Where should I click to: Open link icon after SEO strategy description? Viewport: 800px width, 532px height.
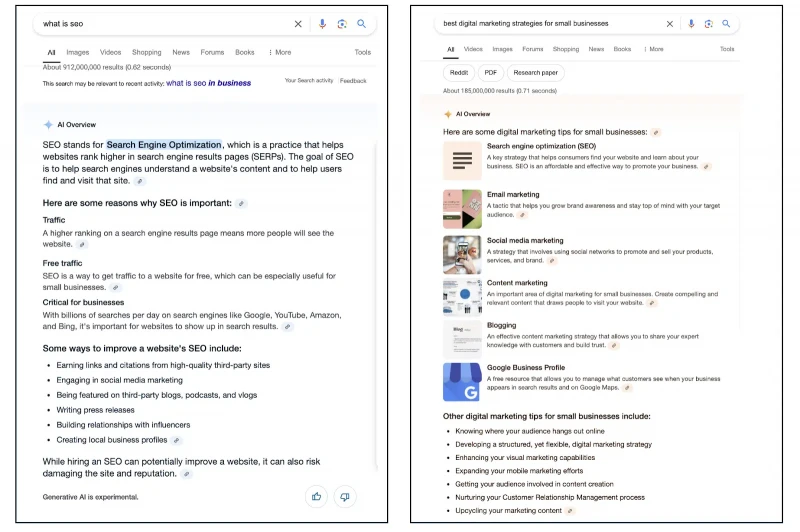(706, 167)
